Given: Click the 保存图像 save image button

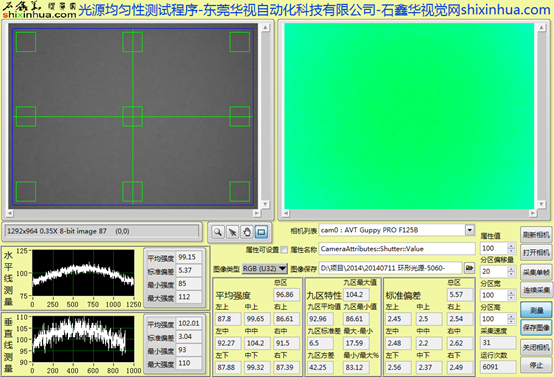Looking at the screenshot, I should coord(536,328).
